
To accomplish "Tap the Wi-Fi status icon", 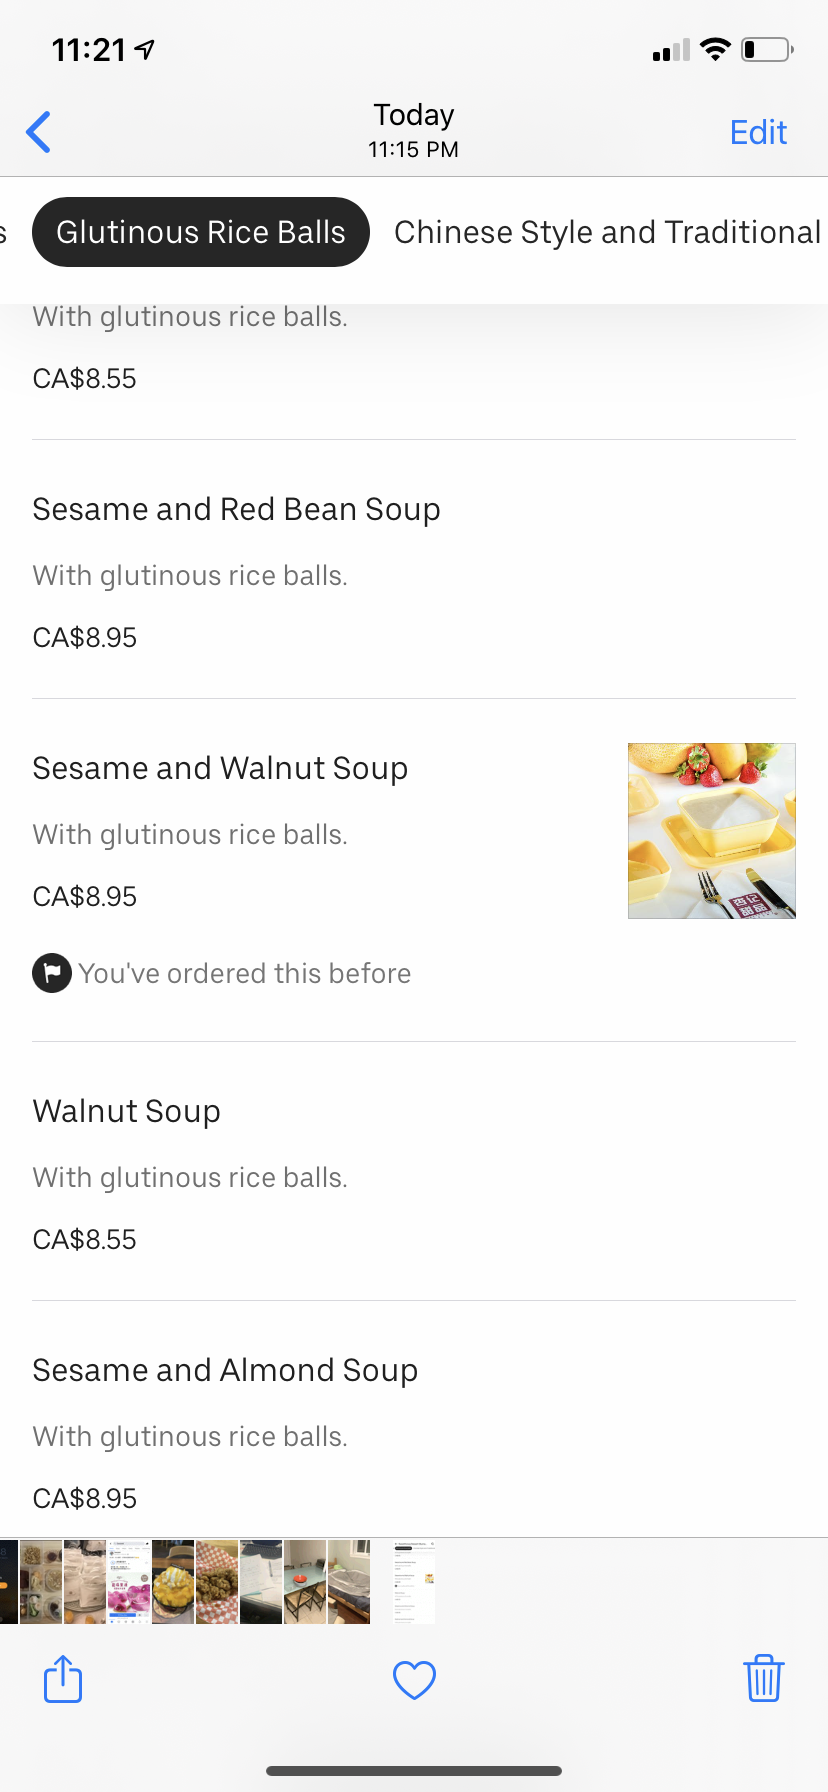I will click(715, 49).
